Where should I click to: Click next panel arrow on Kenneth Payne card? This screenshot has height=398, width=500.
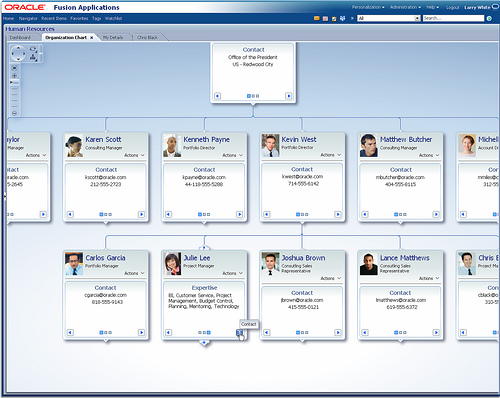click(x=239, y=214)
